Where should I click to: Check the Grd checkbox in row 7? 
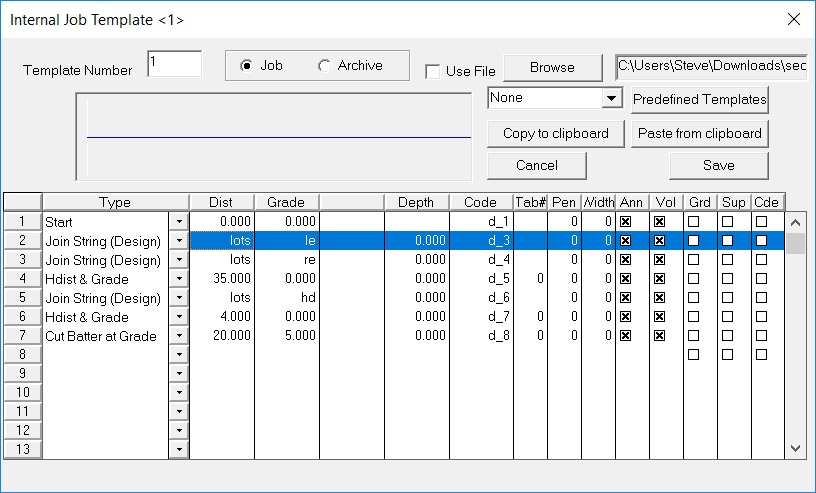click(x=693, y=336)
